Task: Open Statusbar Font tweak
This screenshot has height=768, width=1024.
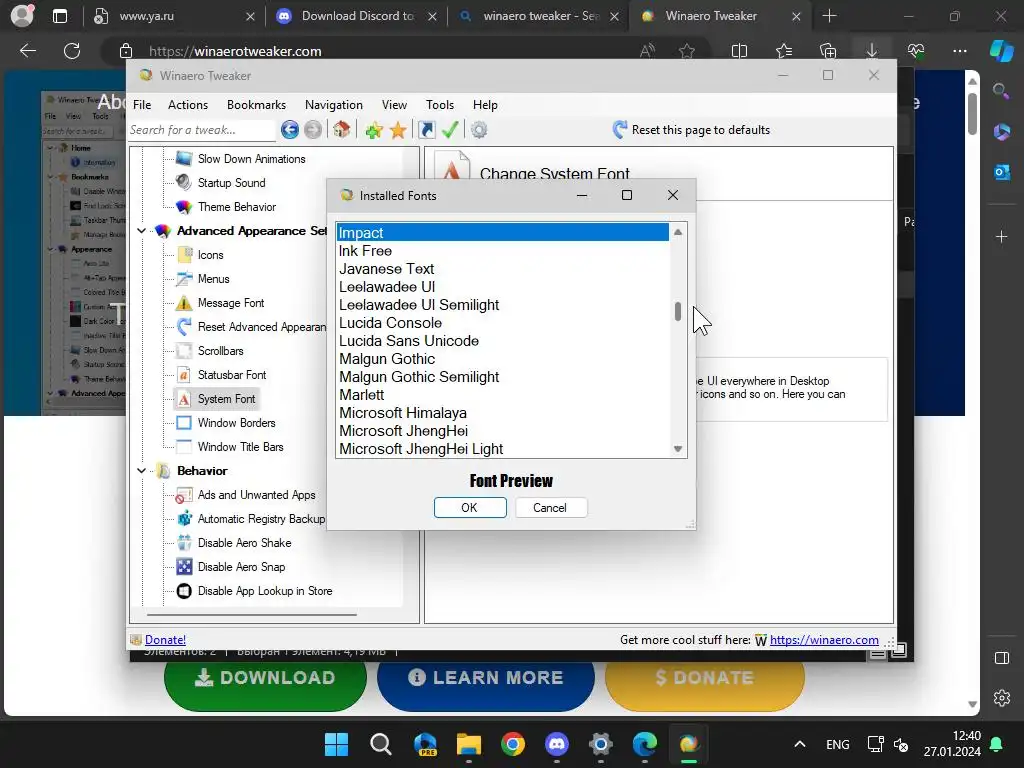Action: 231,375
